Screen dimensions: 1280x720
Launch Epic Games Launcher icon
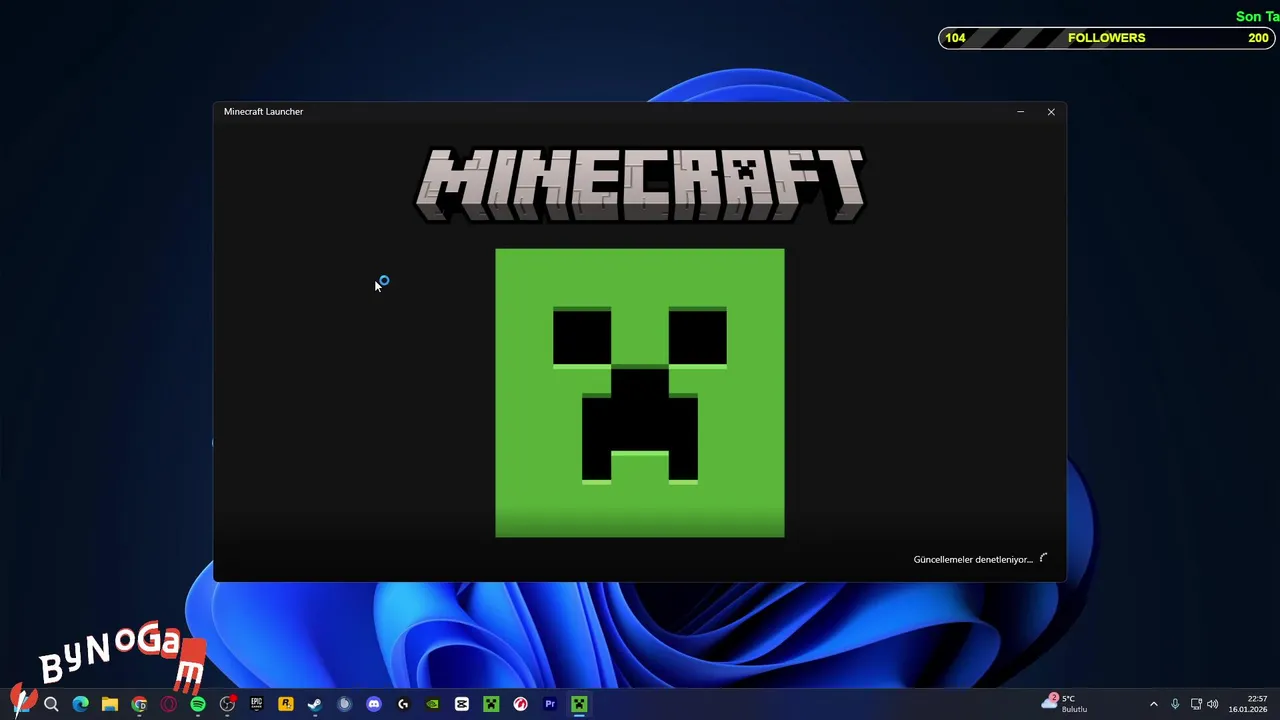[256, 704]
